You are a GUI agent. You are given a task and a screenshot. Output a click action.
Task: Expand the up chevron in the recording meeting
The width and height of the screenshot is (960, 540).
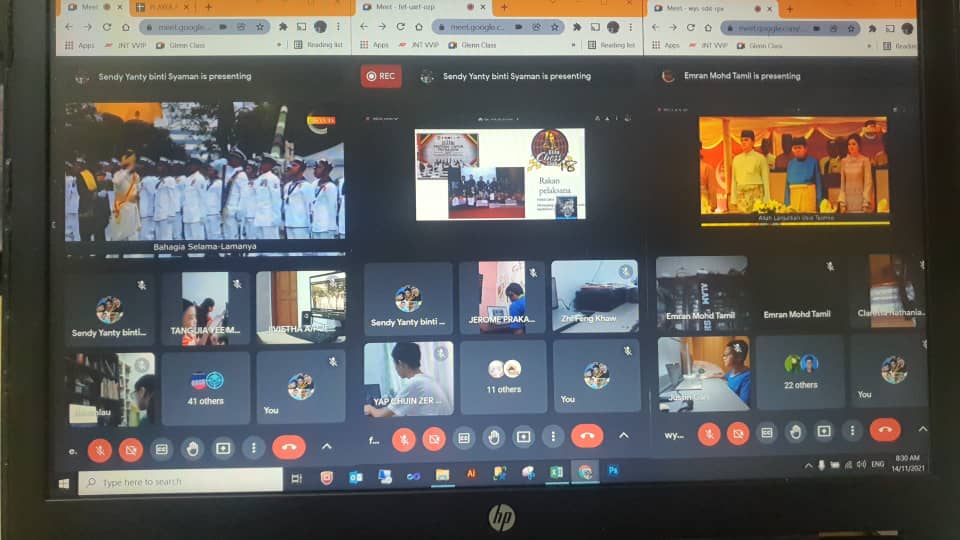click(624, 436)
